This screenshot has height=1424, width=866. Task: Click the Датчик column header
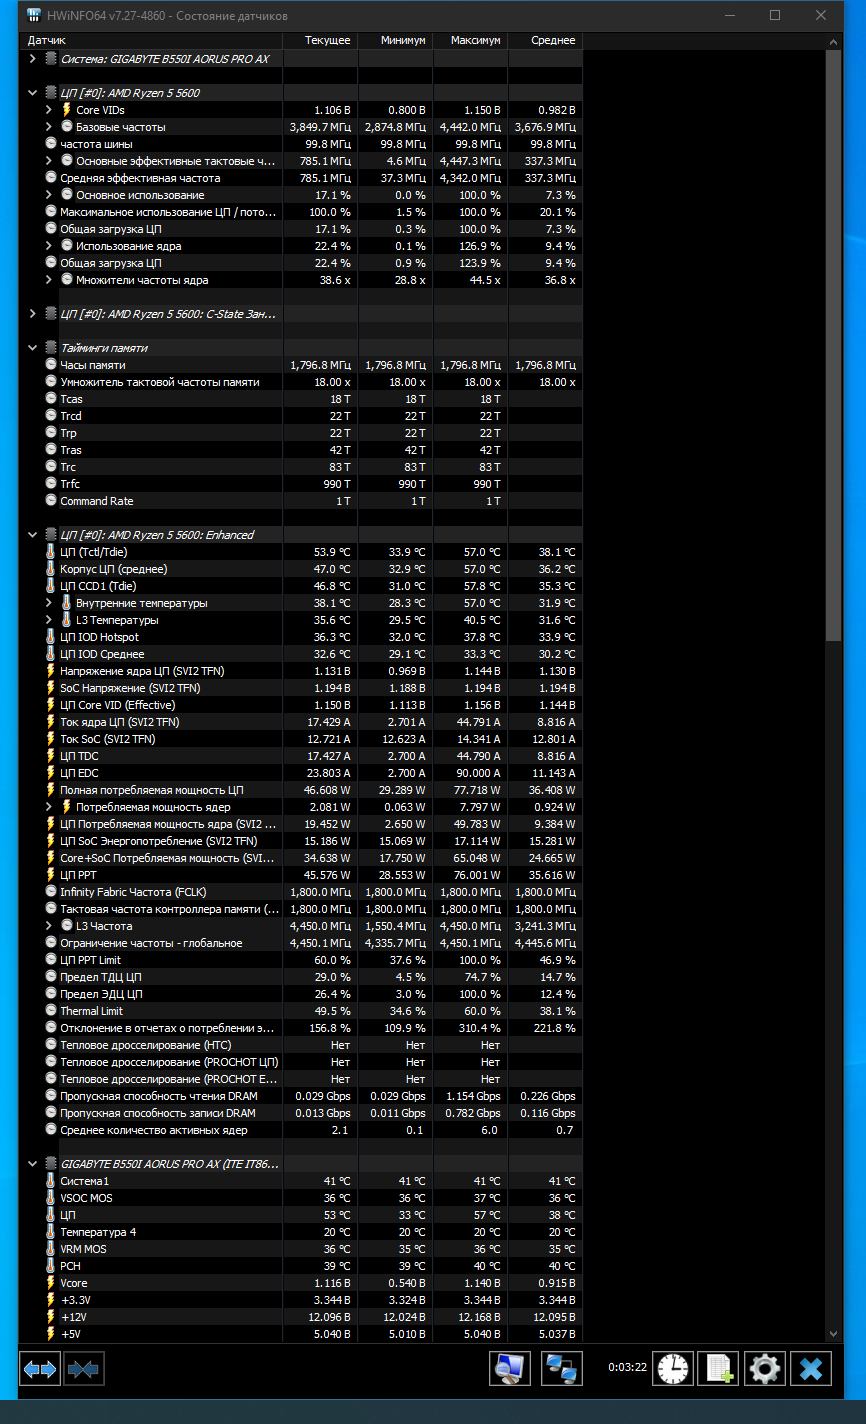click(x=150, y=40)
